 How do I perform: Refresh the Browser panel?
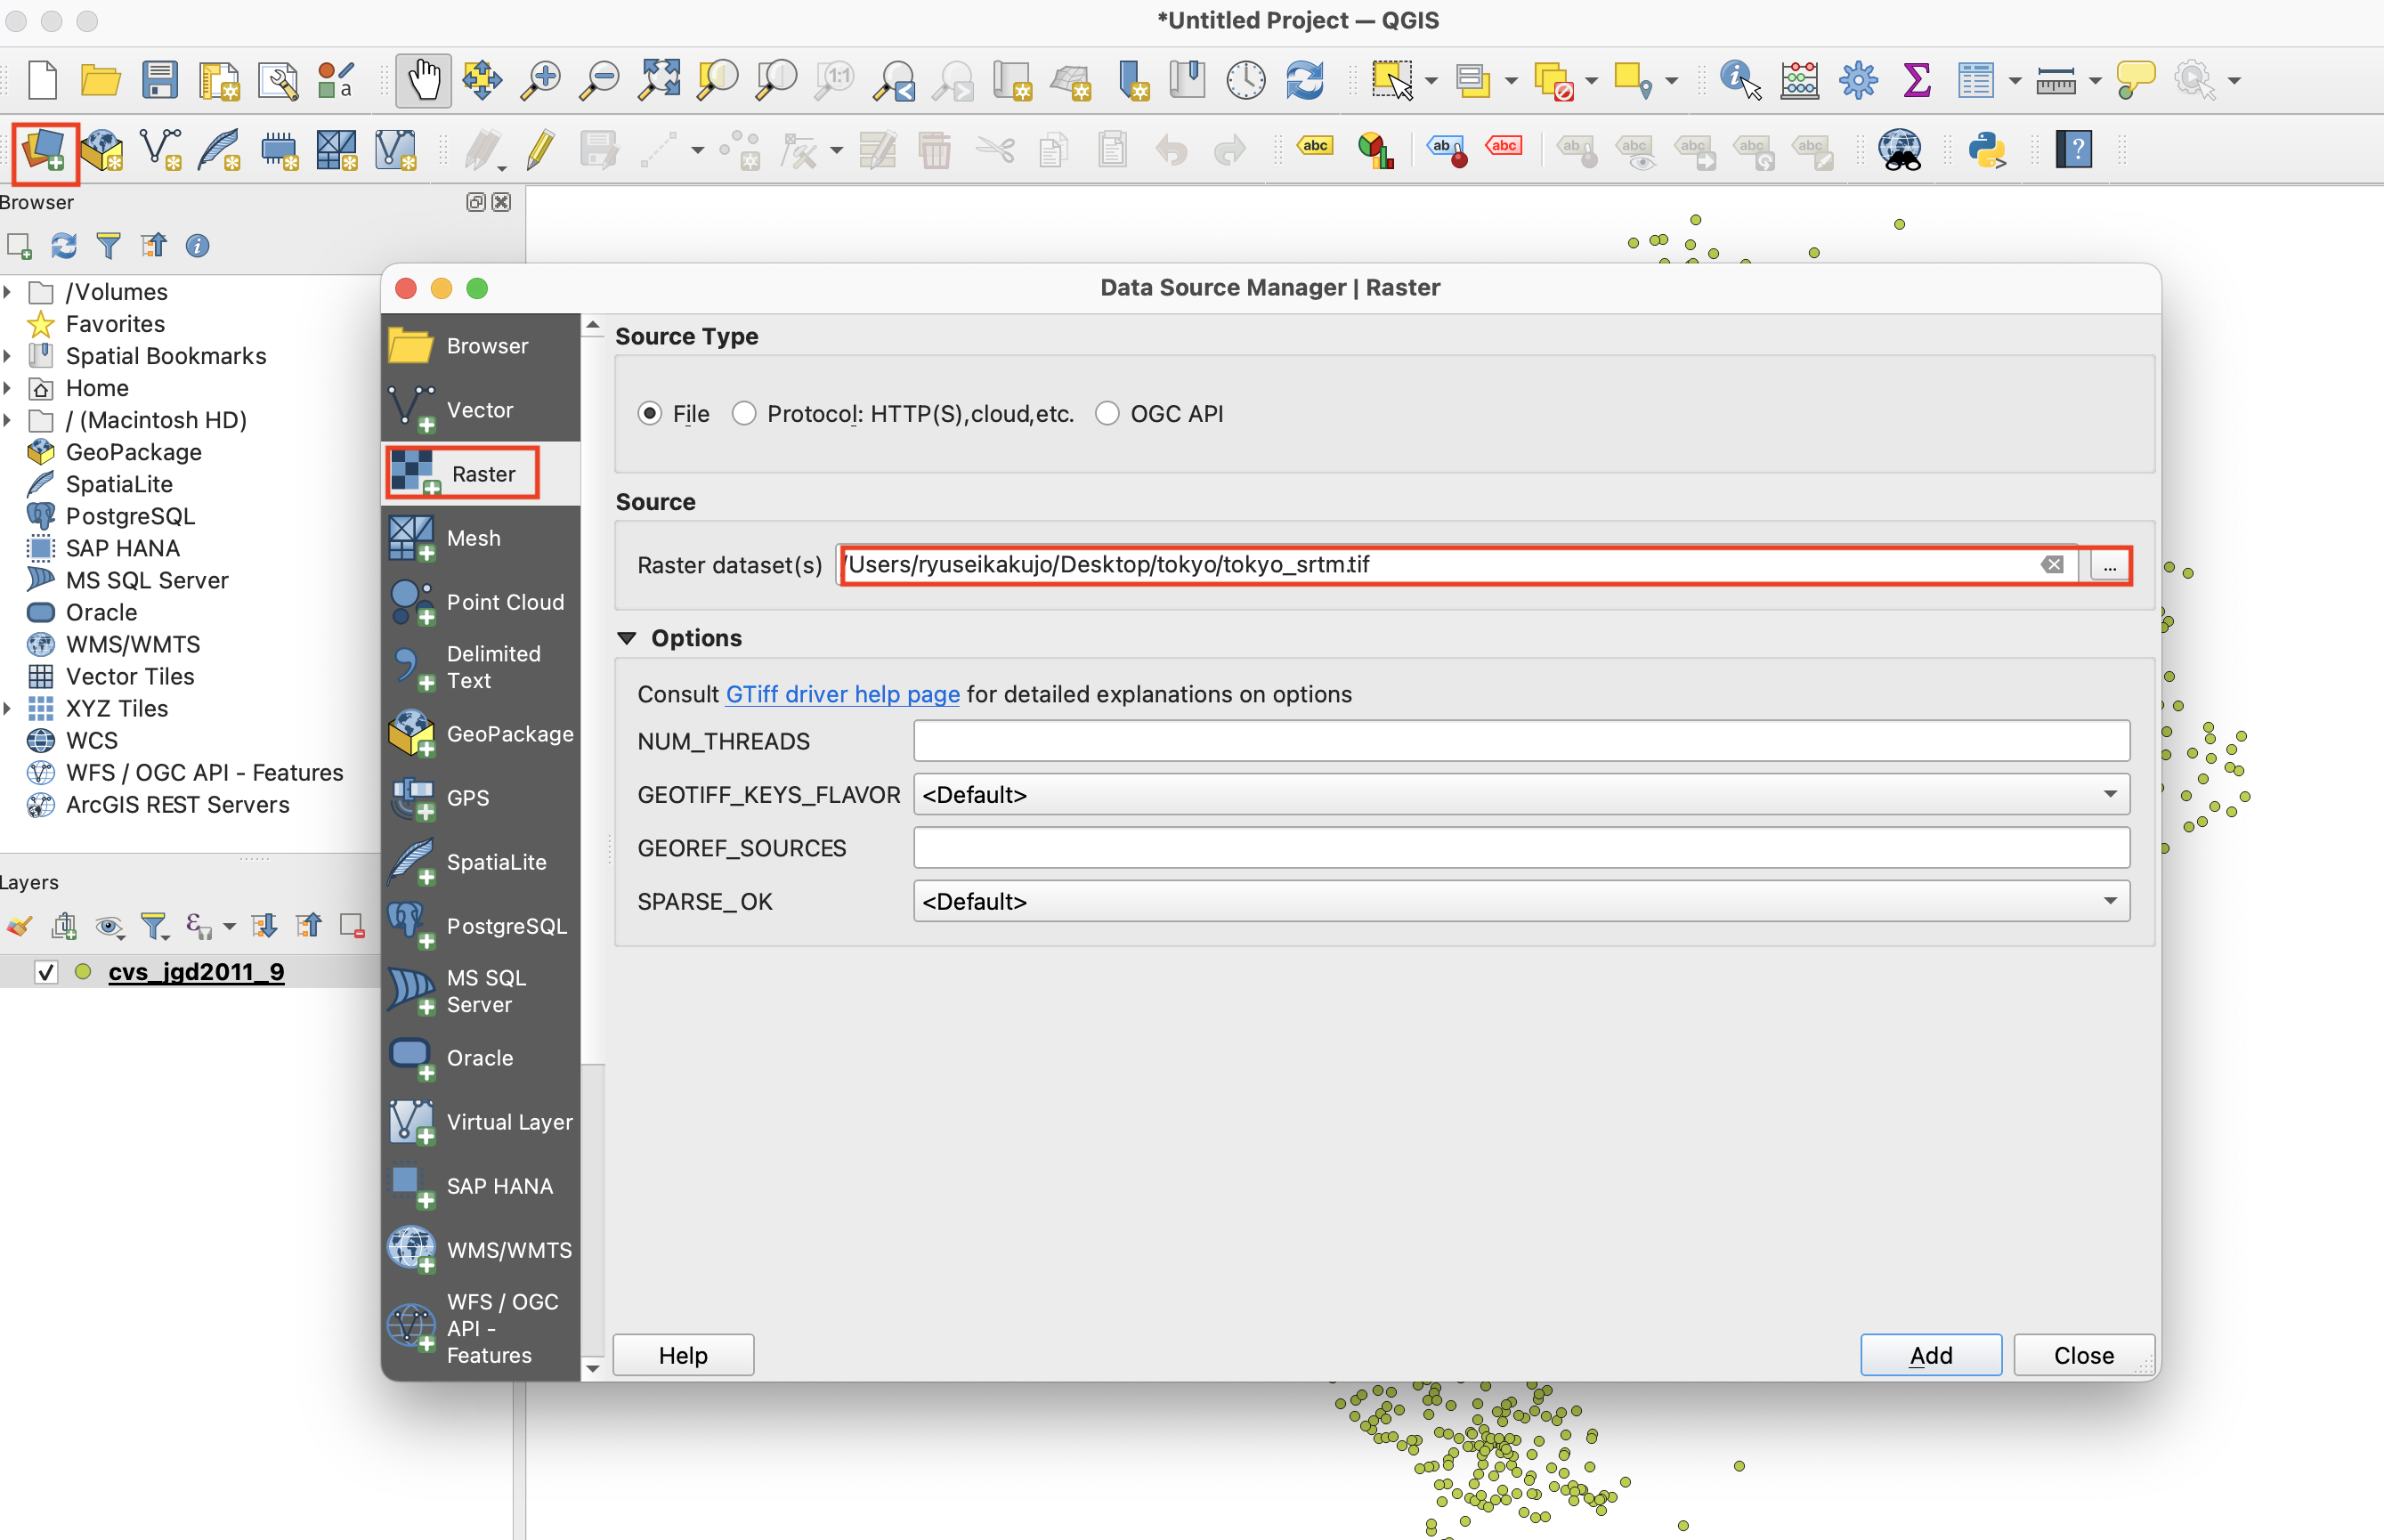(x=64, y=245)
